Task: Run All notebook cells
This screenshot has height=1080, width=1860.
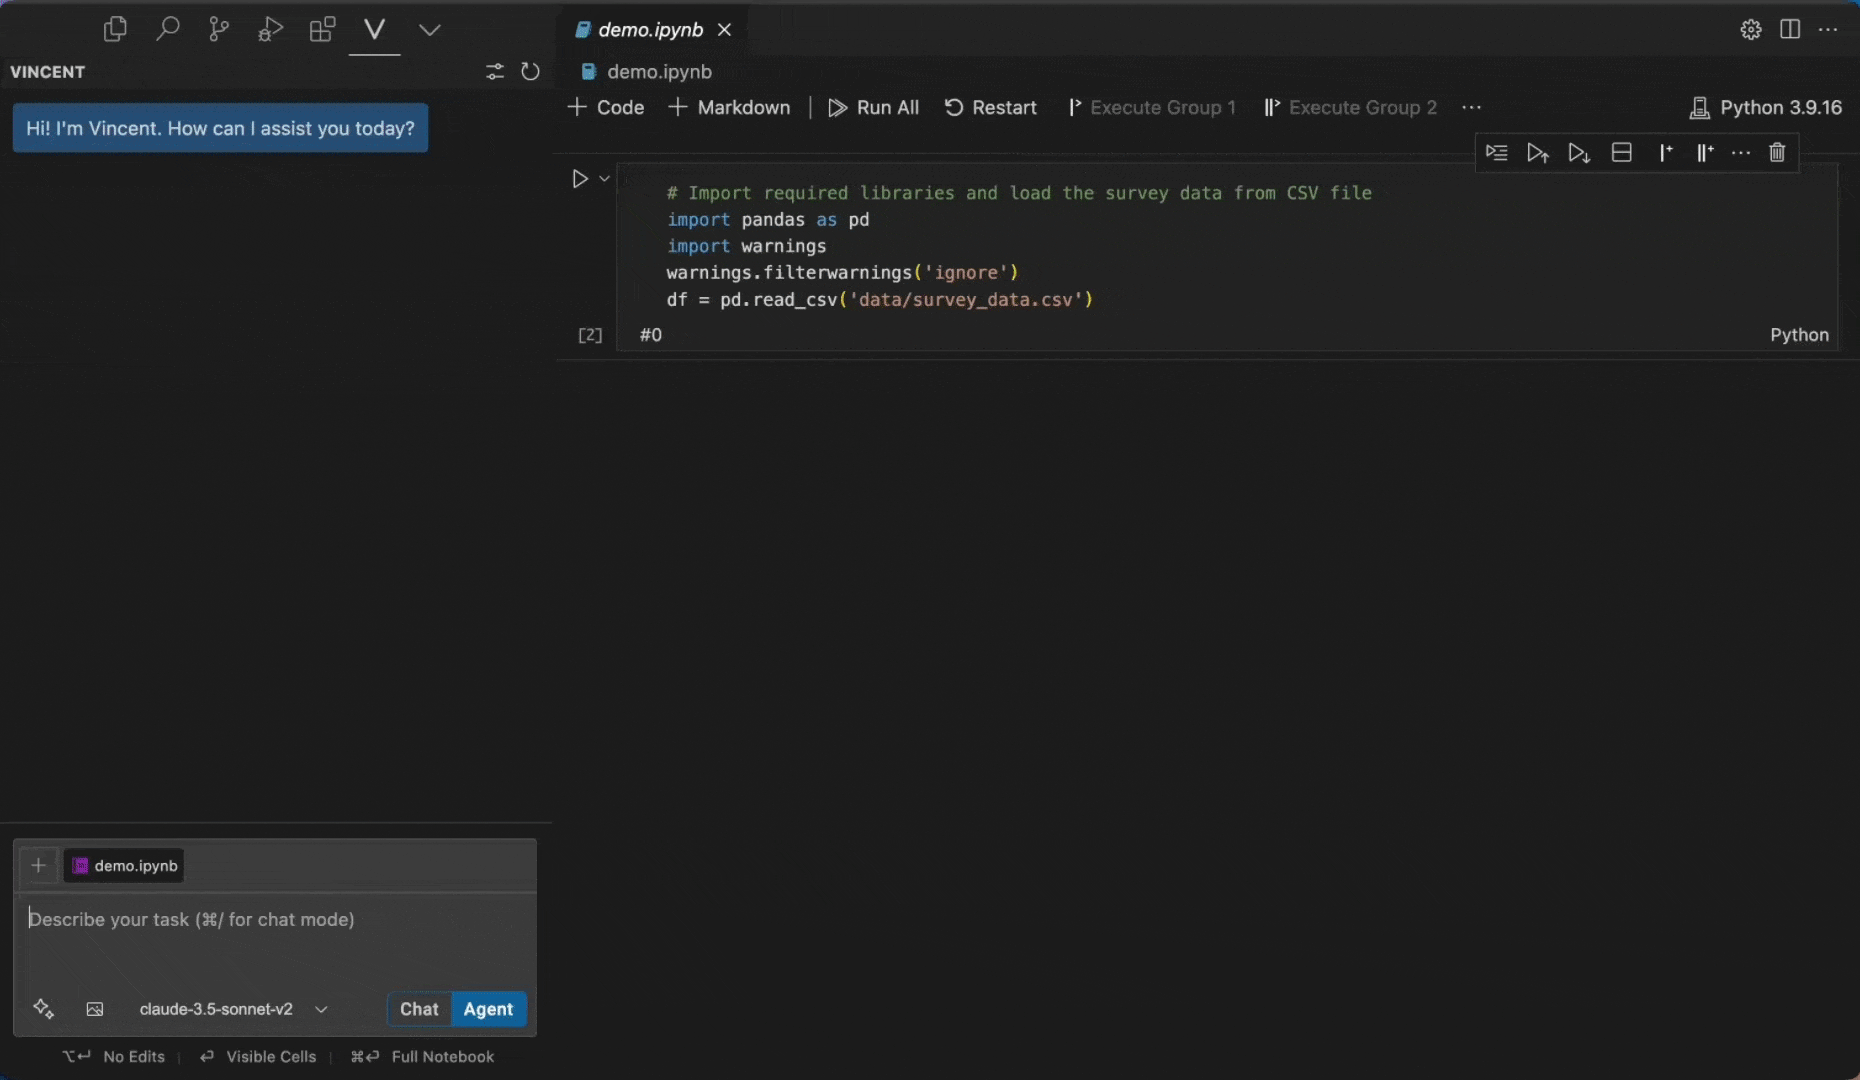Action: click(x=873, y=107)
